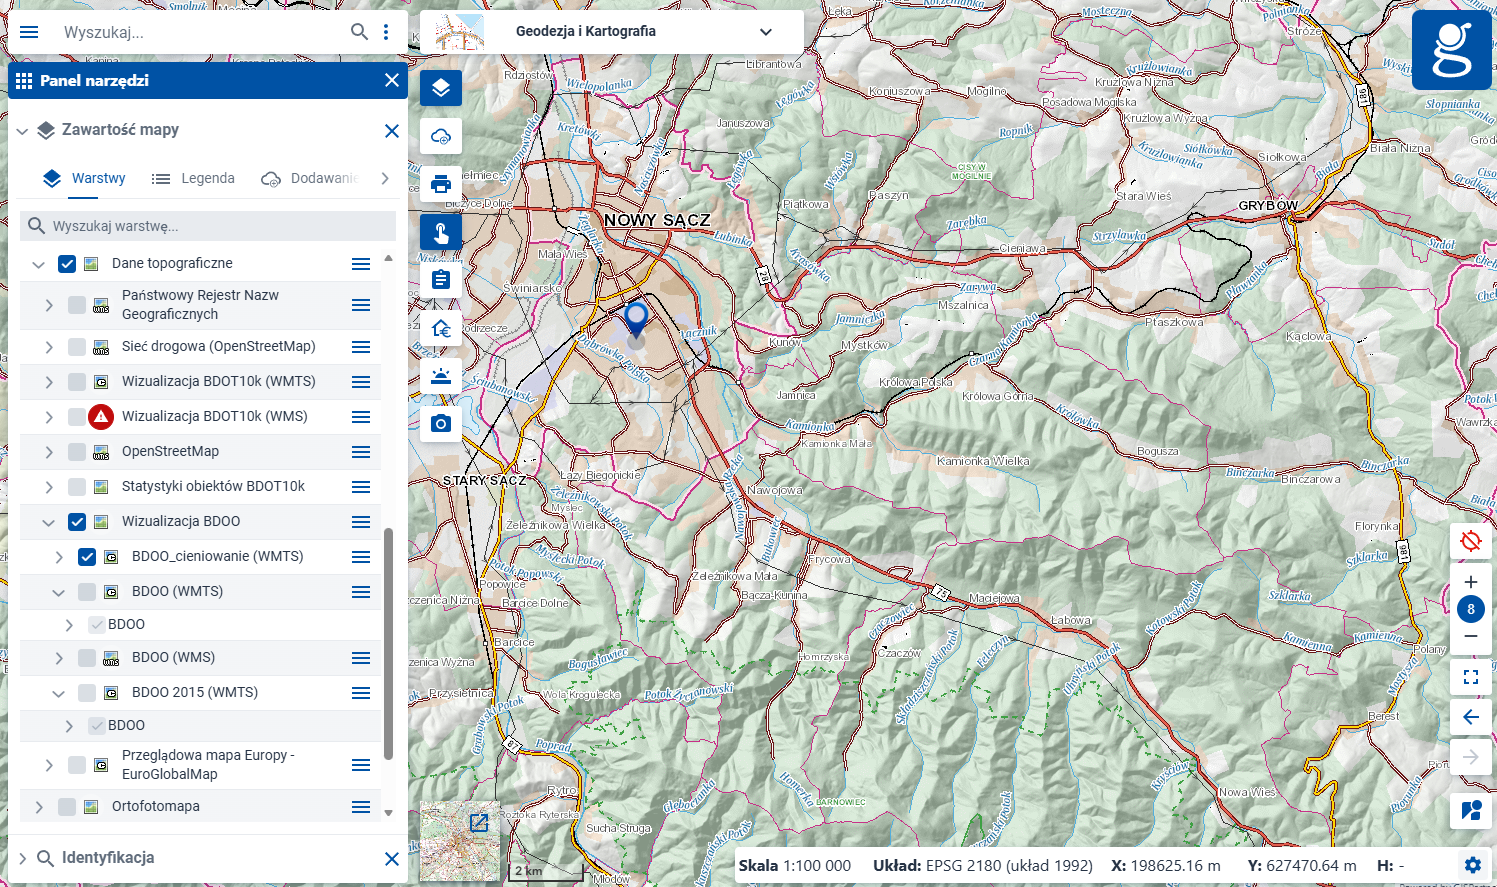
Task: Expand the overview minimap
Action: (479, 823)
